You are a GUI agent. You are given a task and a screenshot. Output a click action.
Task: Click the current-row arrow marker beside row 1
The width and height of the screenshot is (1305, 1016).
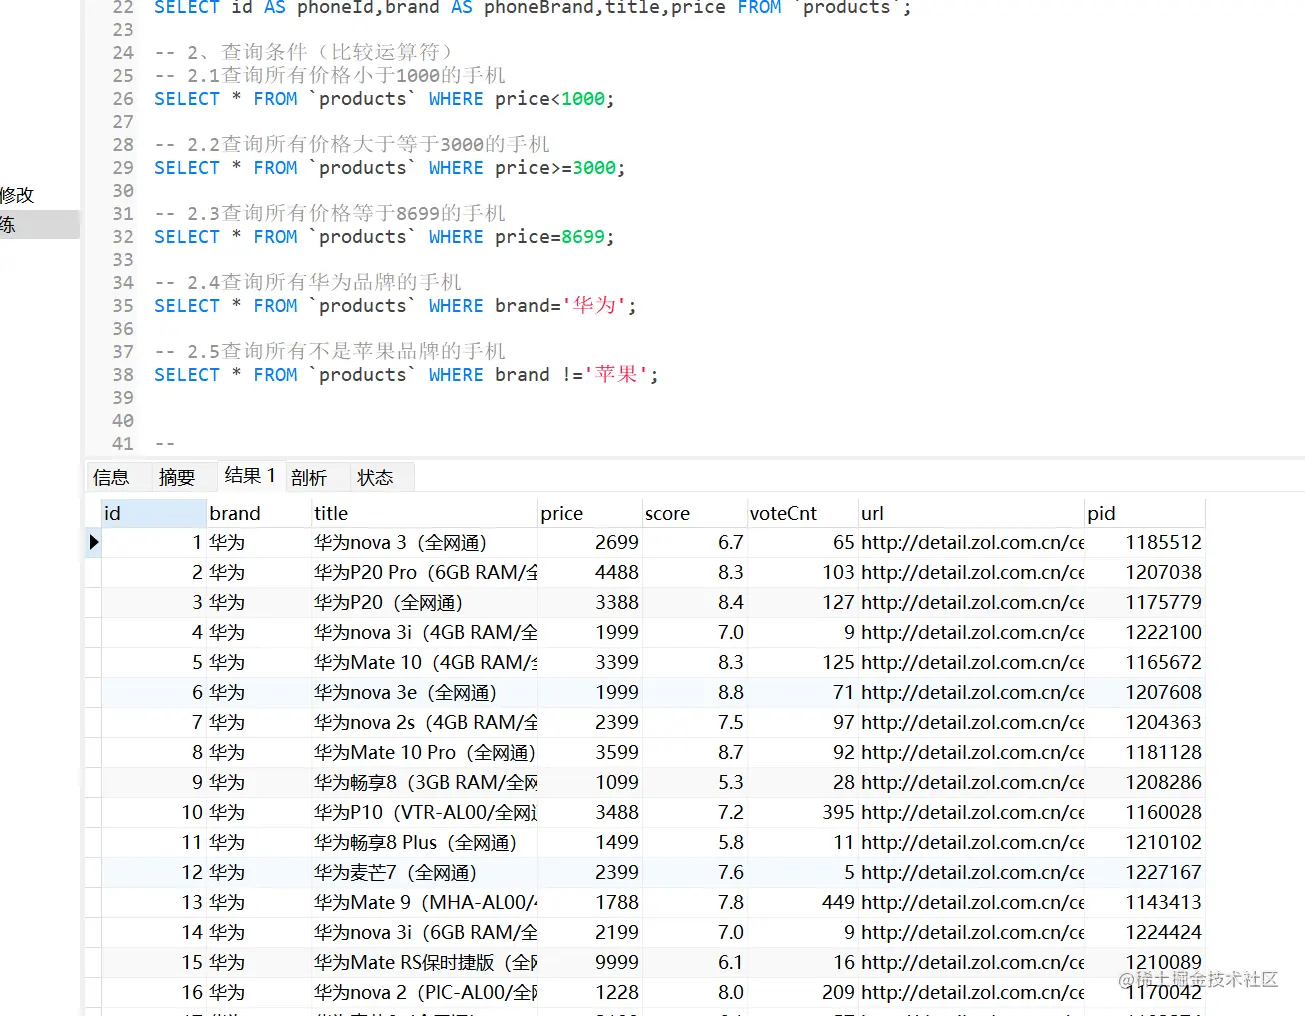pos(94,542)
